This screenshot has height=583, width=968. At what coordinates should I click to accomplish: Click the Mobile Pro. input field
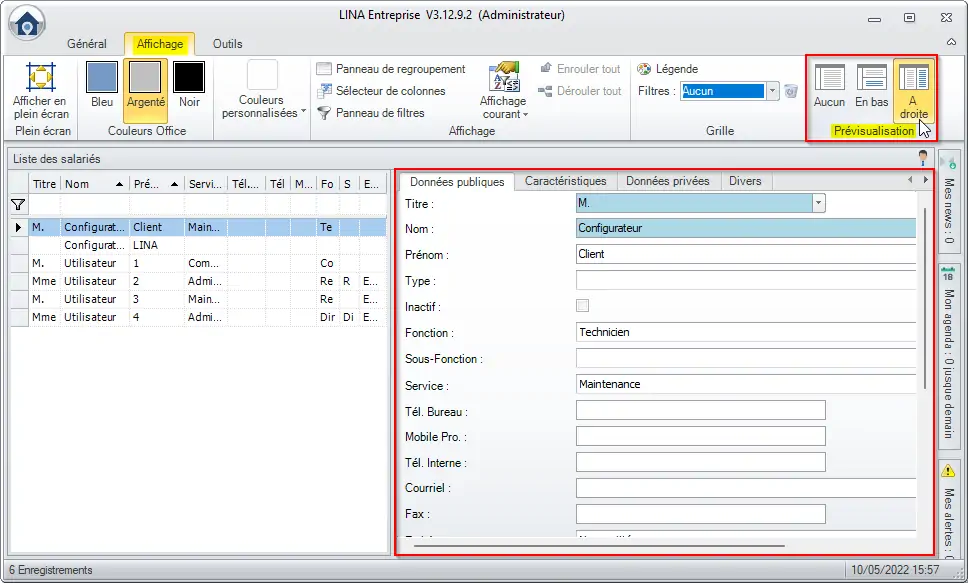(701, 436)
